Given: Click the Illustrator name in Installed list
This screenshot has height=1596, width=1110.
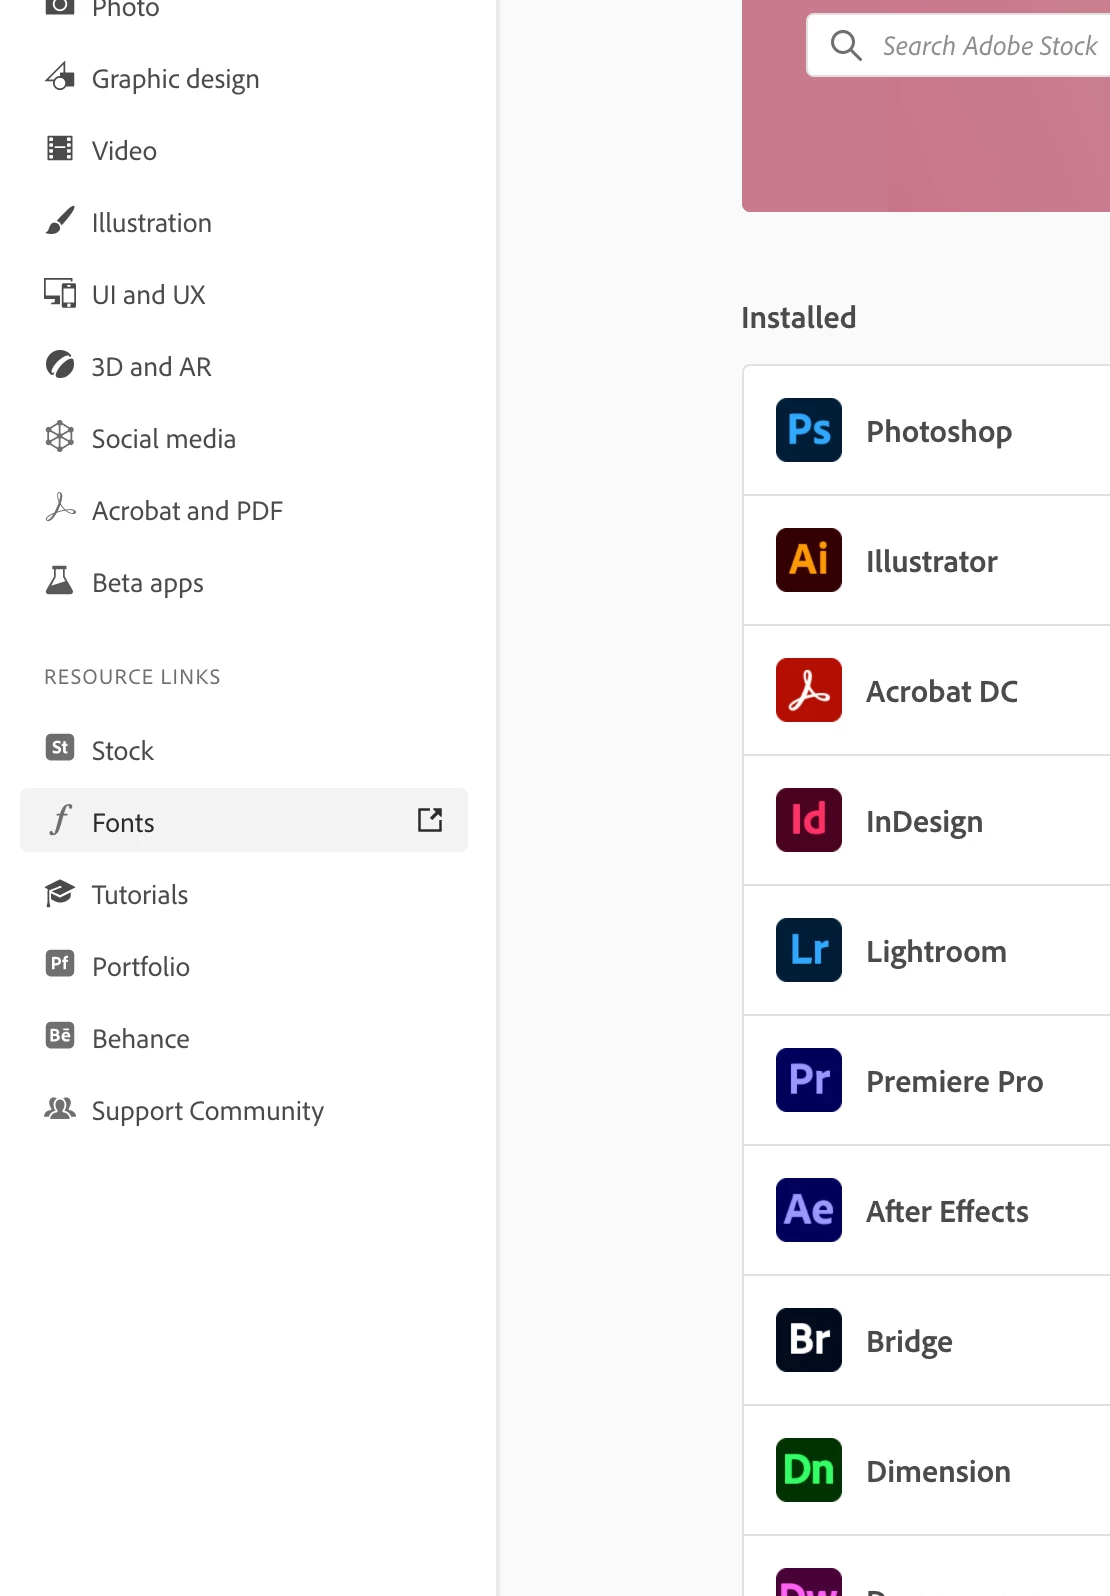Looking at the screenshot, I should tap(932, 561).
